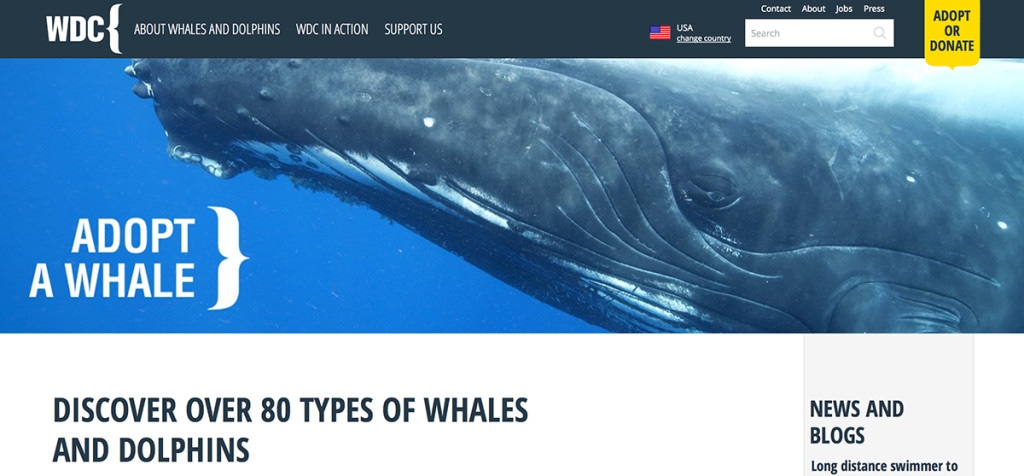Click the USA country label
Viewport: 1024px width, 476px height.
coord(684,27)
